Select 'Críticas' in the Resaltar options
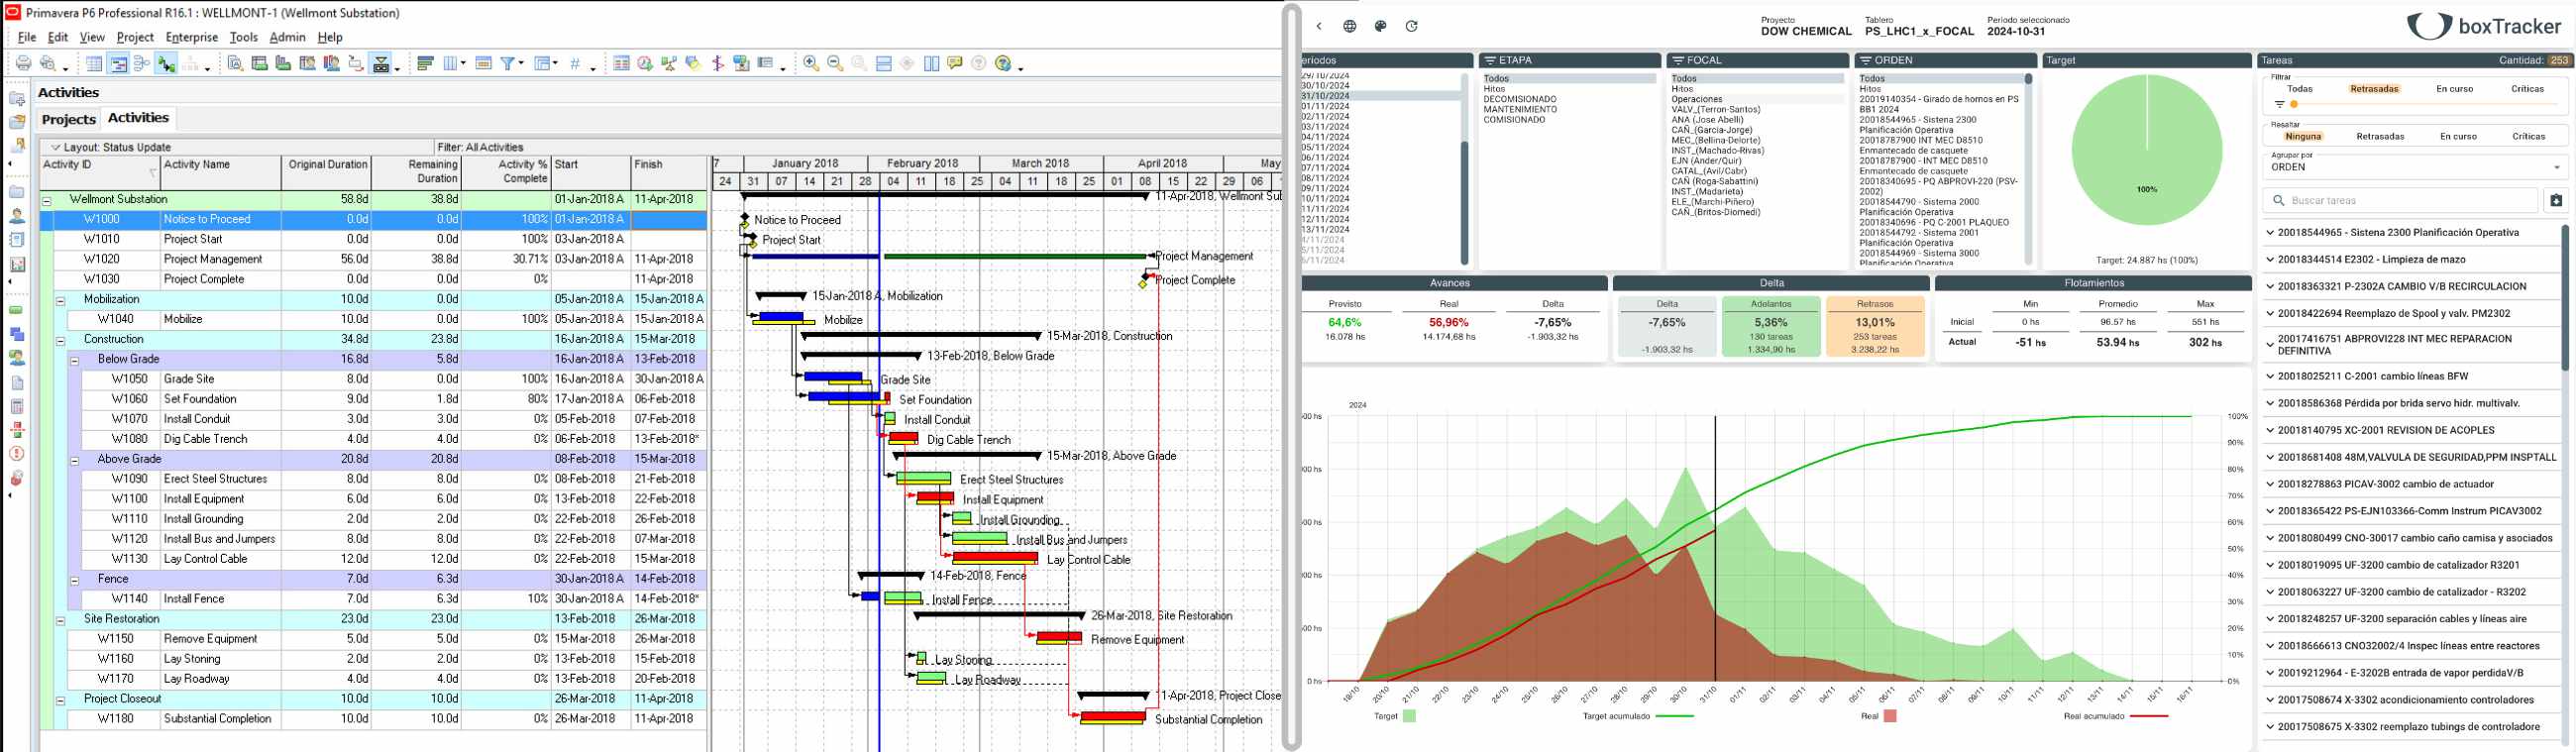 tap(2528, 137)
